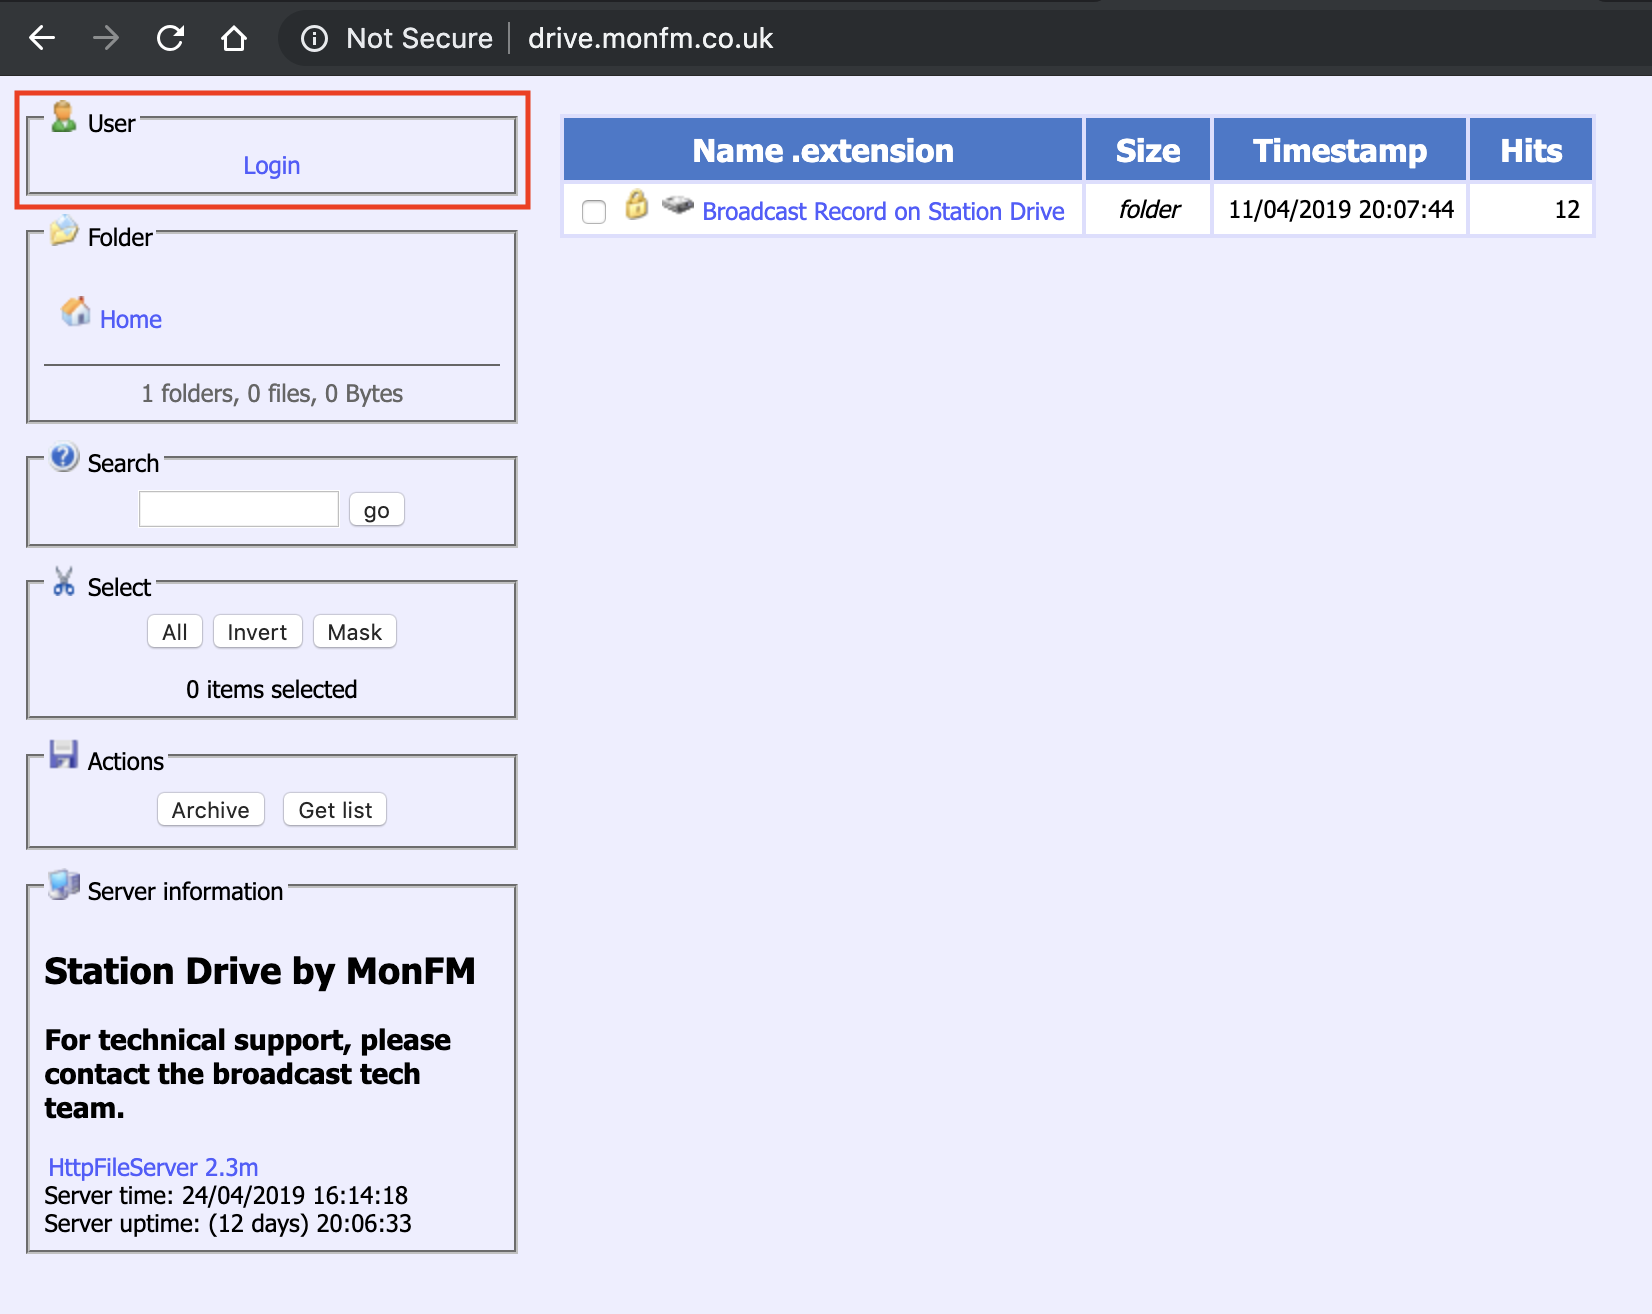This screenshot has height=1314, width=1652.
Task: Focus the Search text field
Action: (x=239, y=509)
